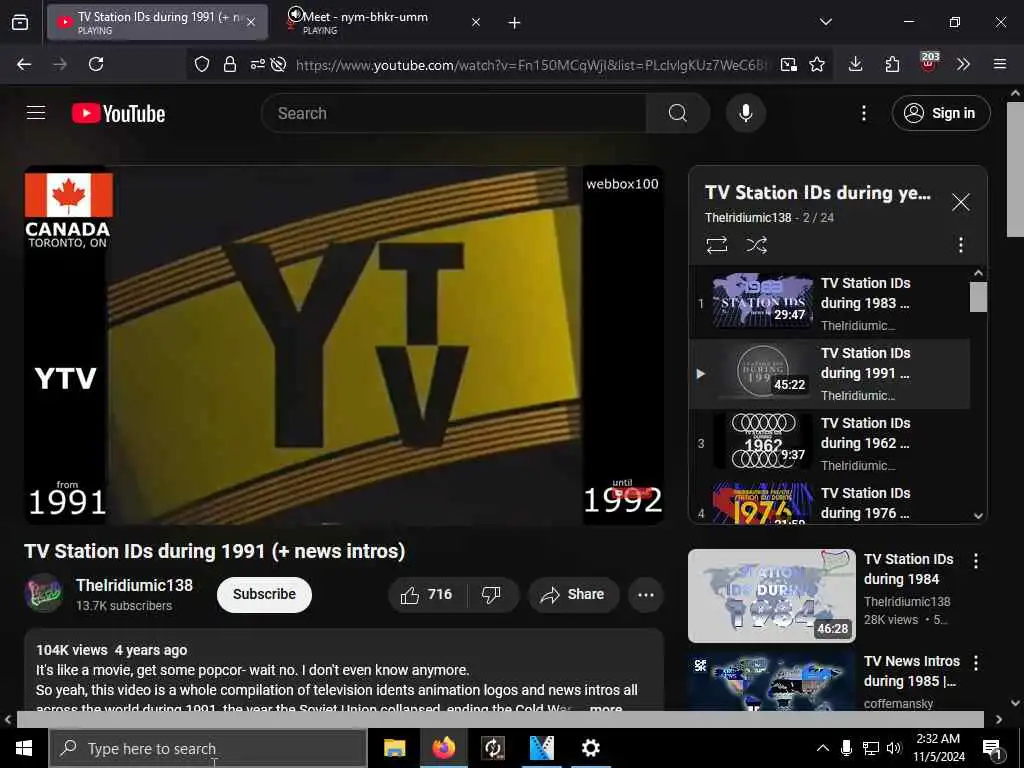Image resolution: width=1024 pixels, height=768 pixels.
Task: Open Firefox View icon
Action: point(20,22)
